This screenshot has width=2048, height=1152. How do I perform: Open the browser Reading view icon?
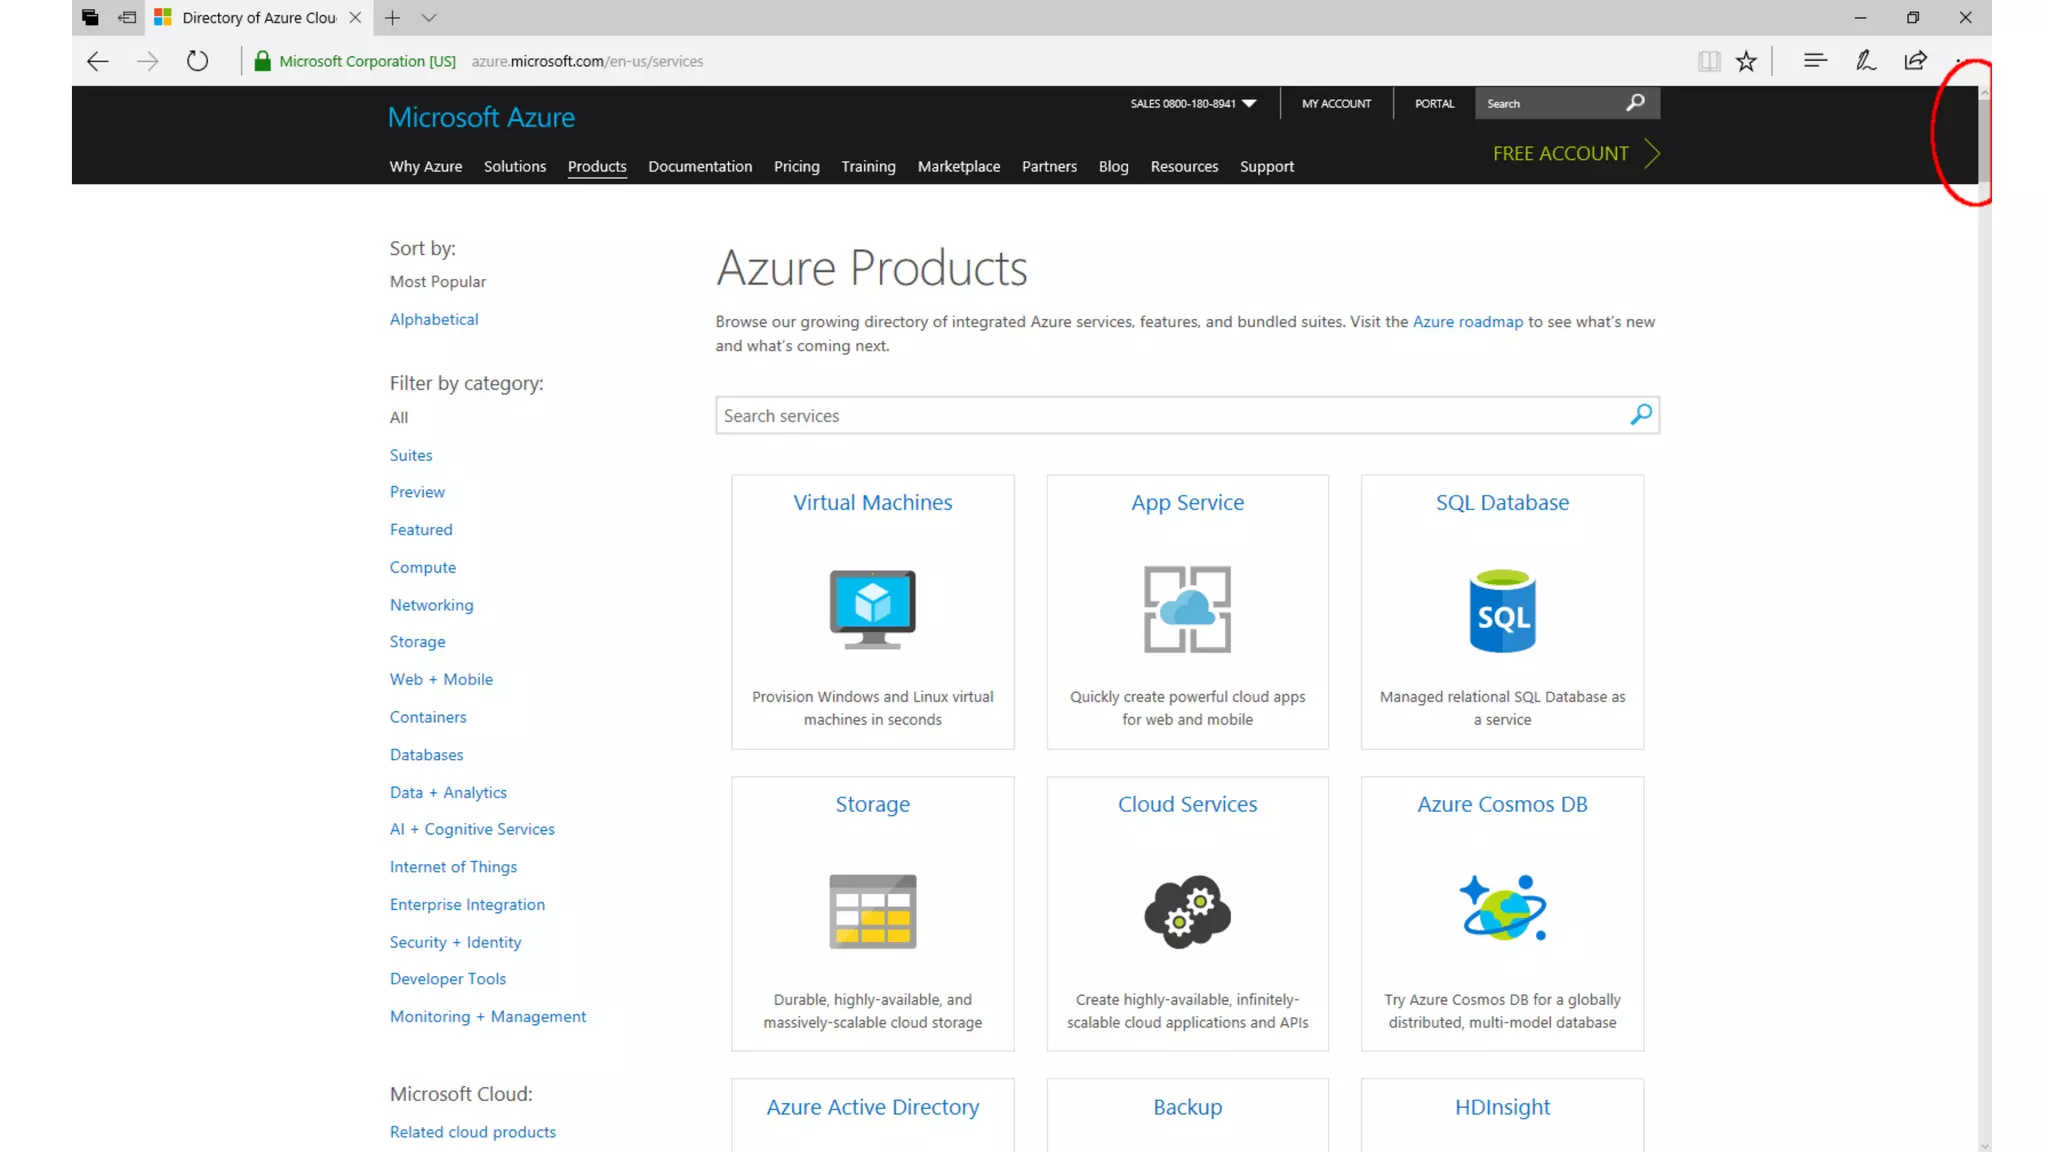coord(1709,61)
